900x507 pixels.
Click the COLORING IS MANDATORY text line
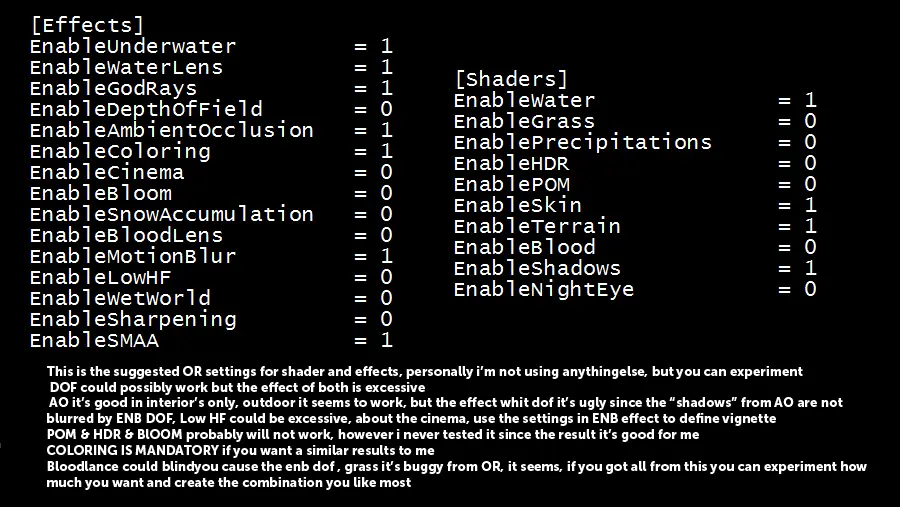pyautogui.click(x=240, y=450)
